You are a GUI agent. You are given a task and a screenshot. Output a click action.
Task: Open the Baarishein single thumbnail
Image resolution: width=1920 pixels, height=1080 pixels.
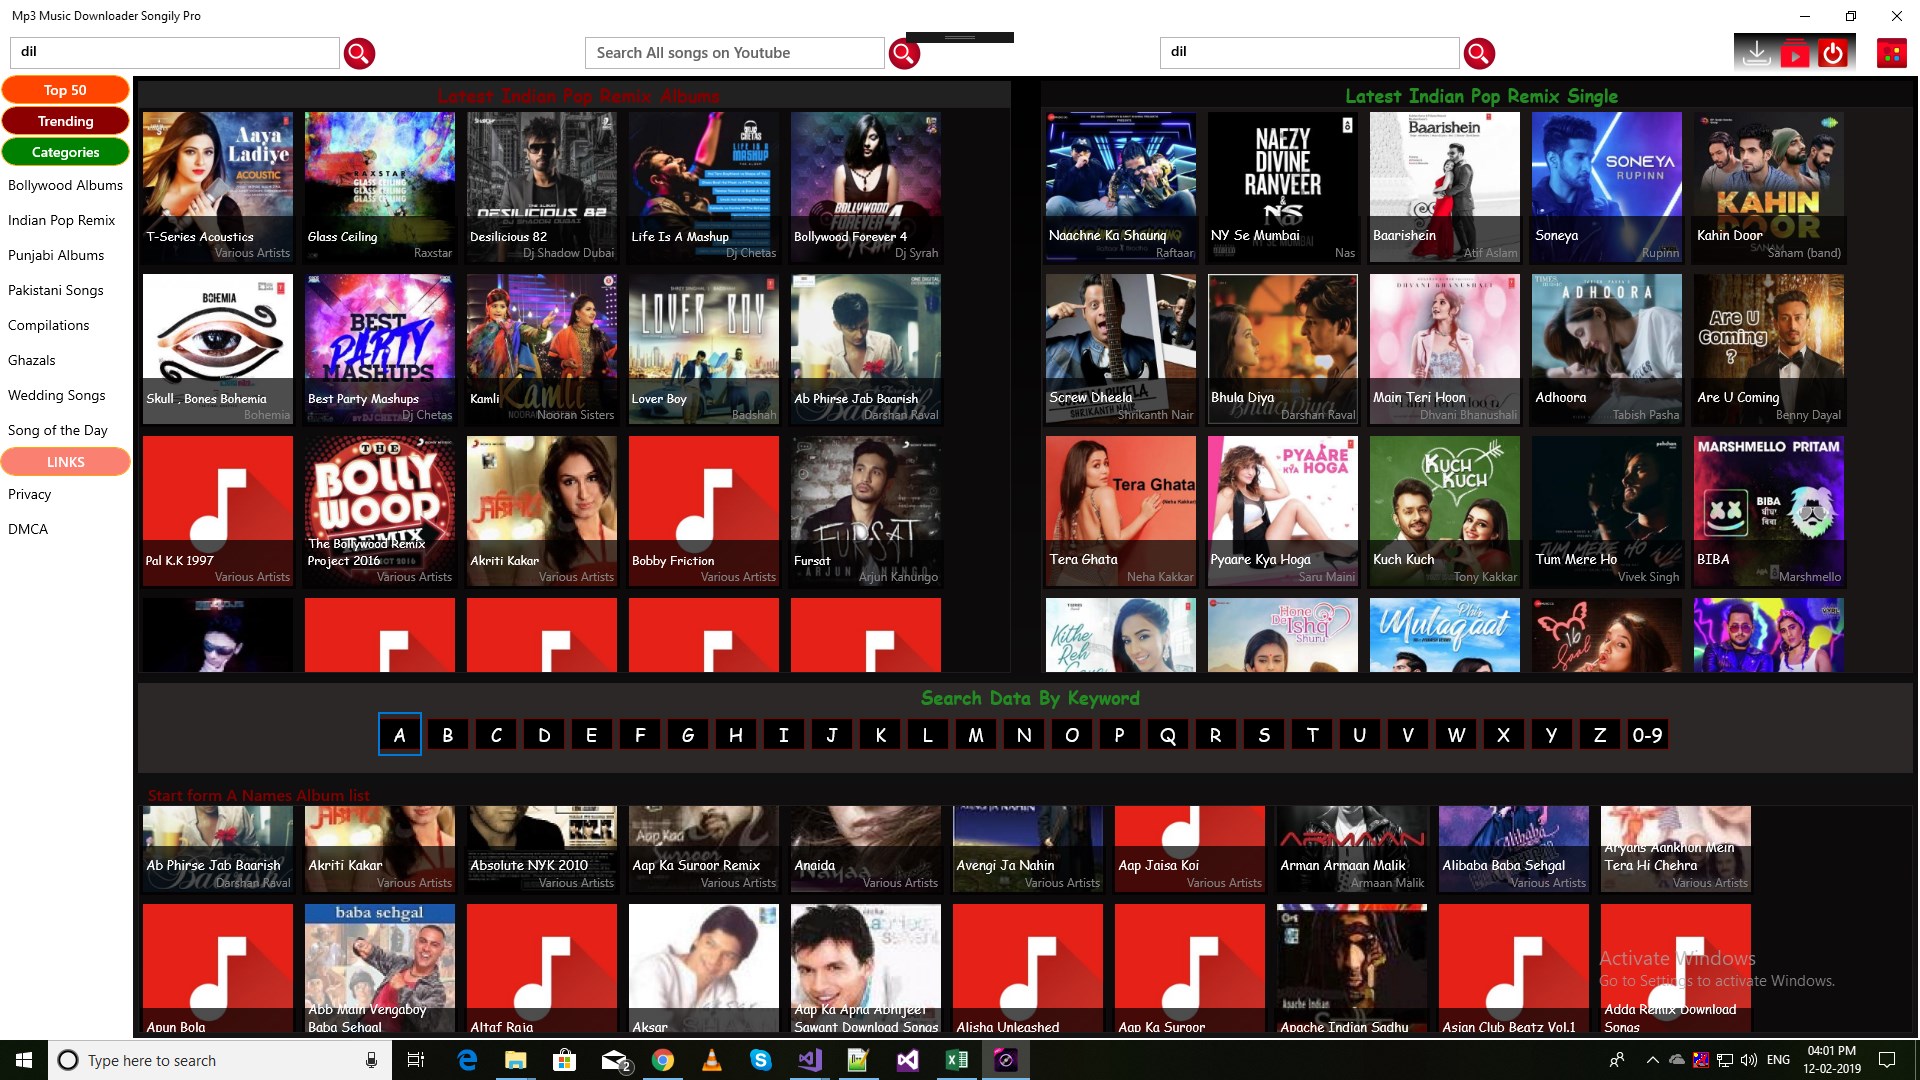(1444, 187)
